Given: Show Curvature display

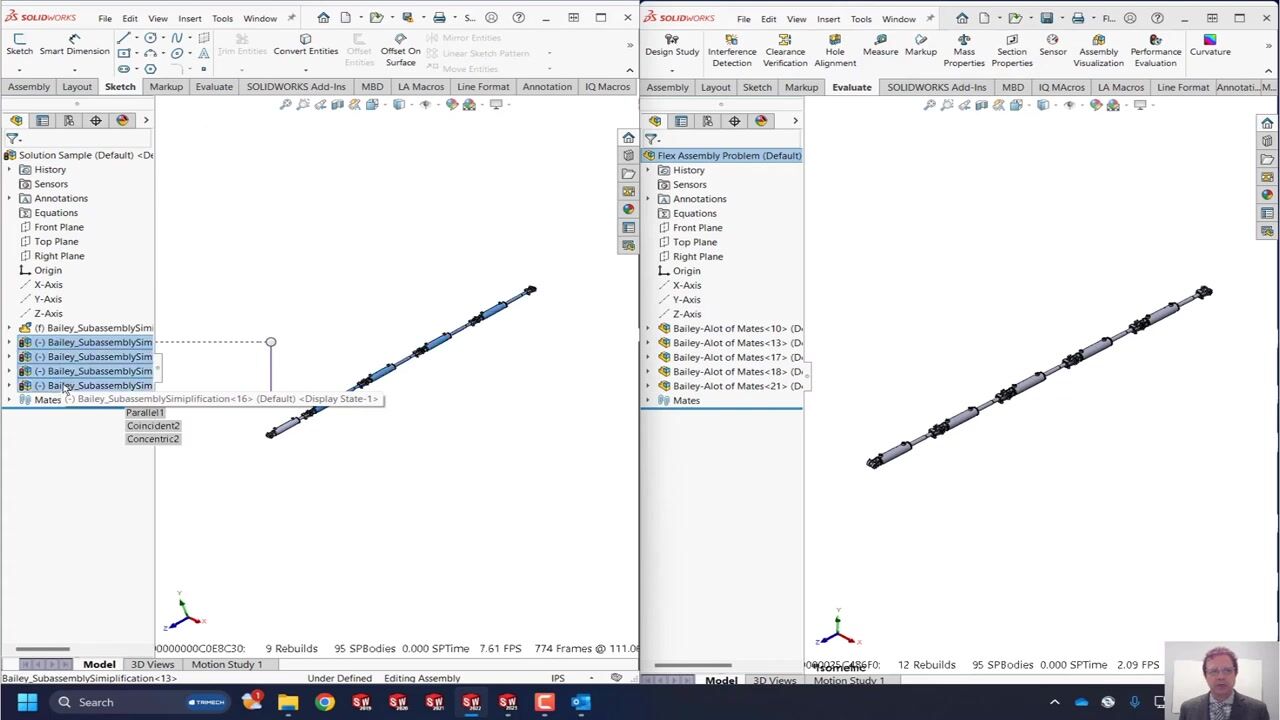Looking at the screenshot, I should [1210, 46].
